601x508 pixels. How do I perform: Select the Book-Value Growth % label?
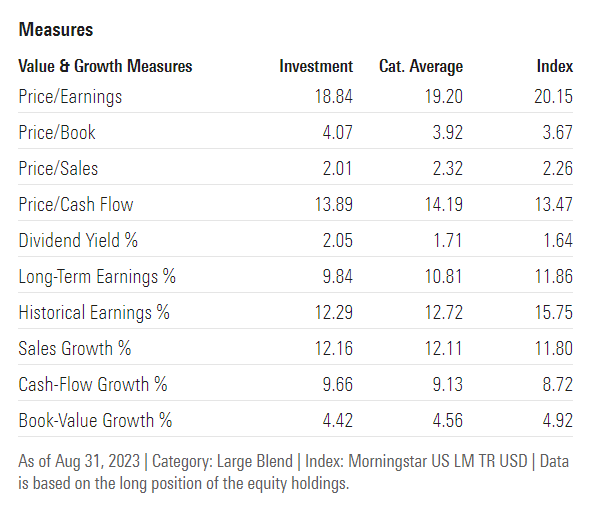tap(95, 420)
